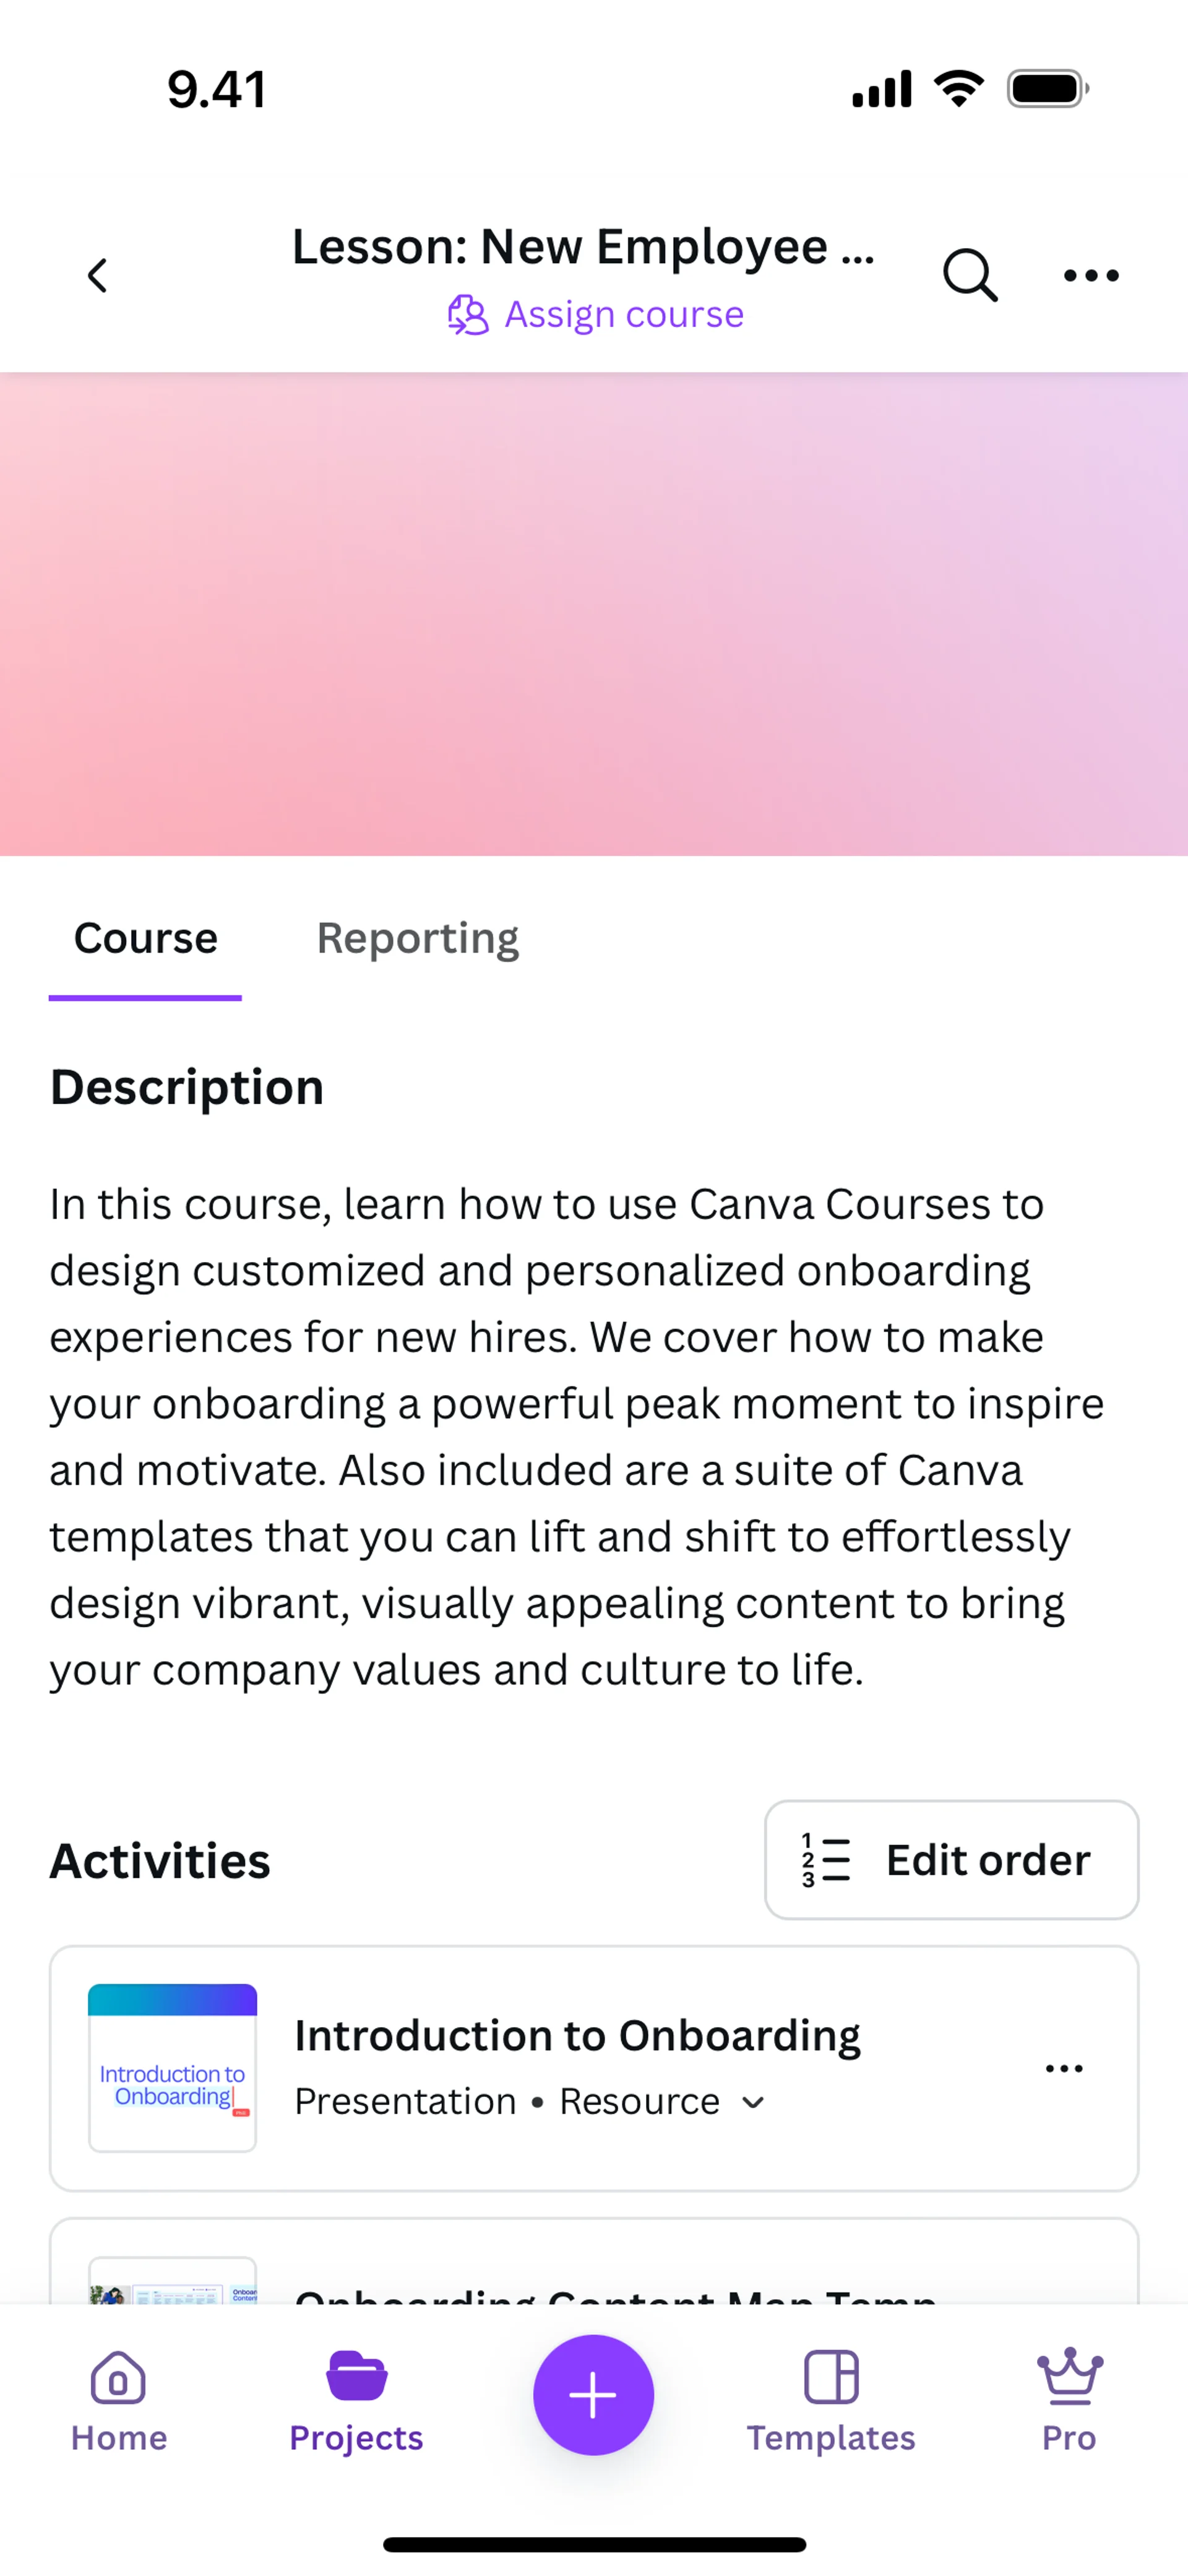Tap the Assign course people icon
Image resolution: width=1188 pixels, height=2576 pixels.
(x=467, y=315)
